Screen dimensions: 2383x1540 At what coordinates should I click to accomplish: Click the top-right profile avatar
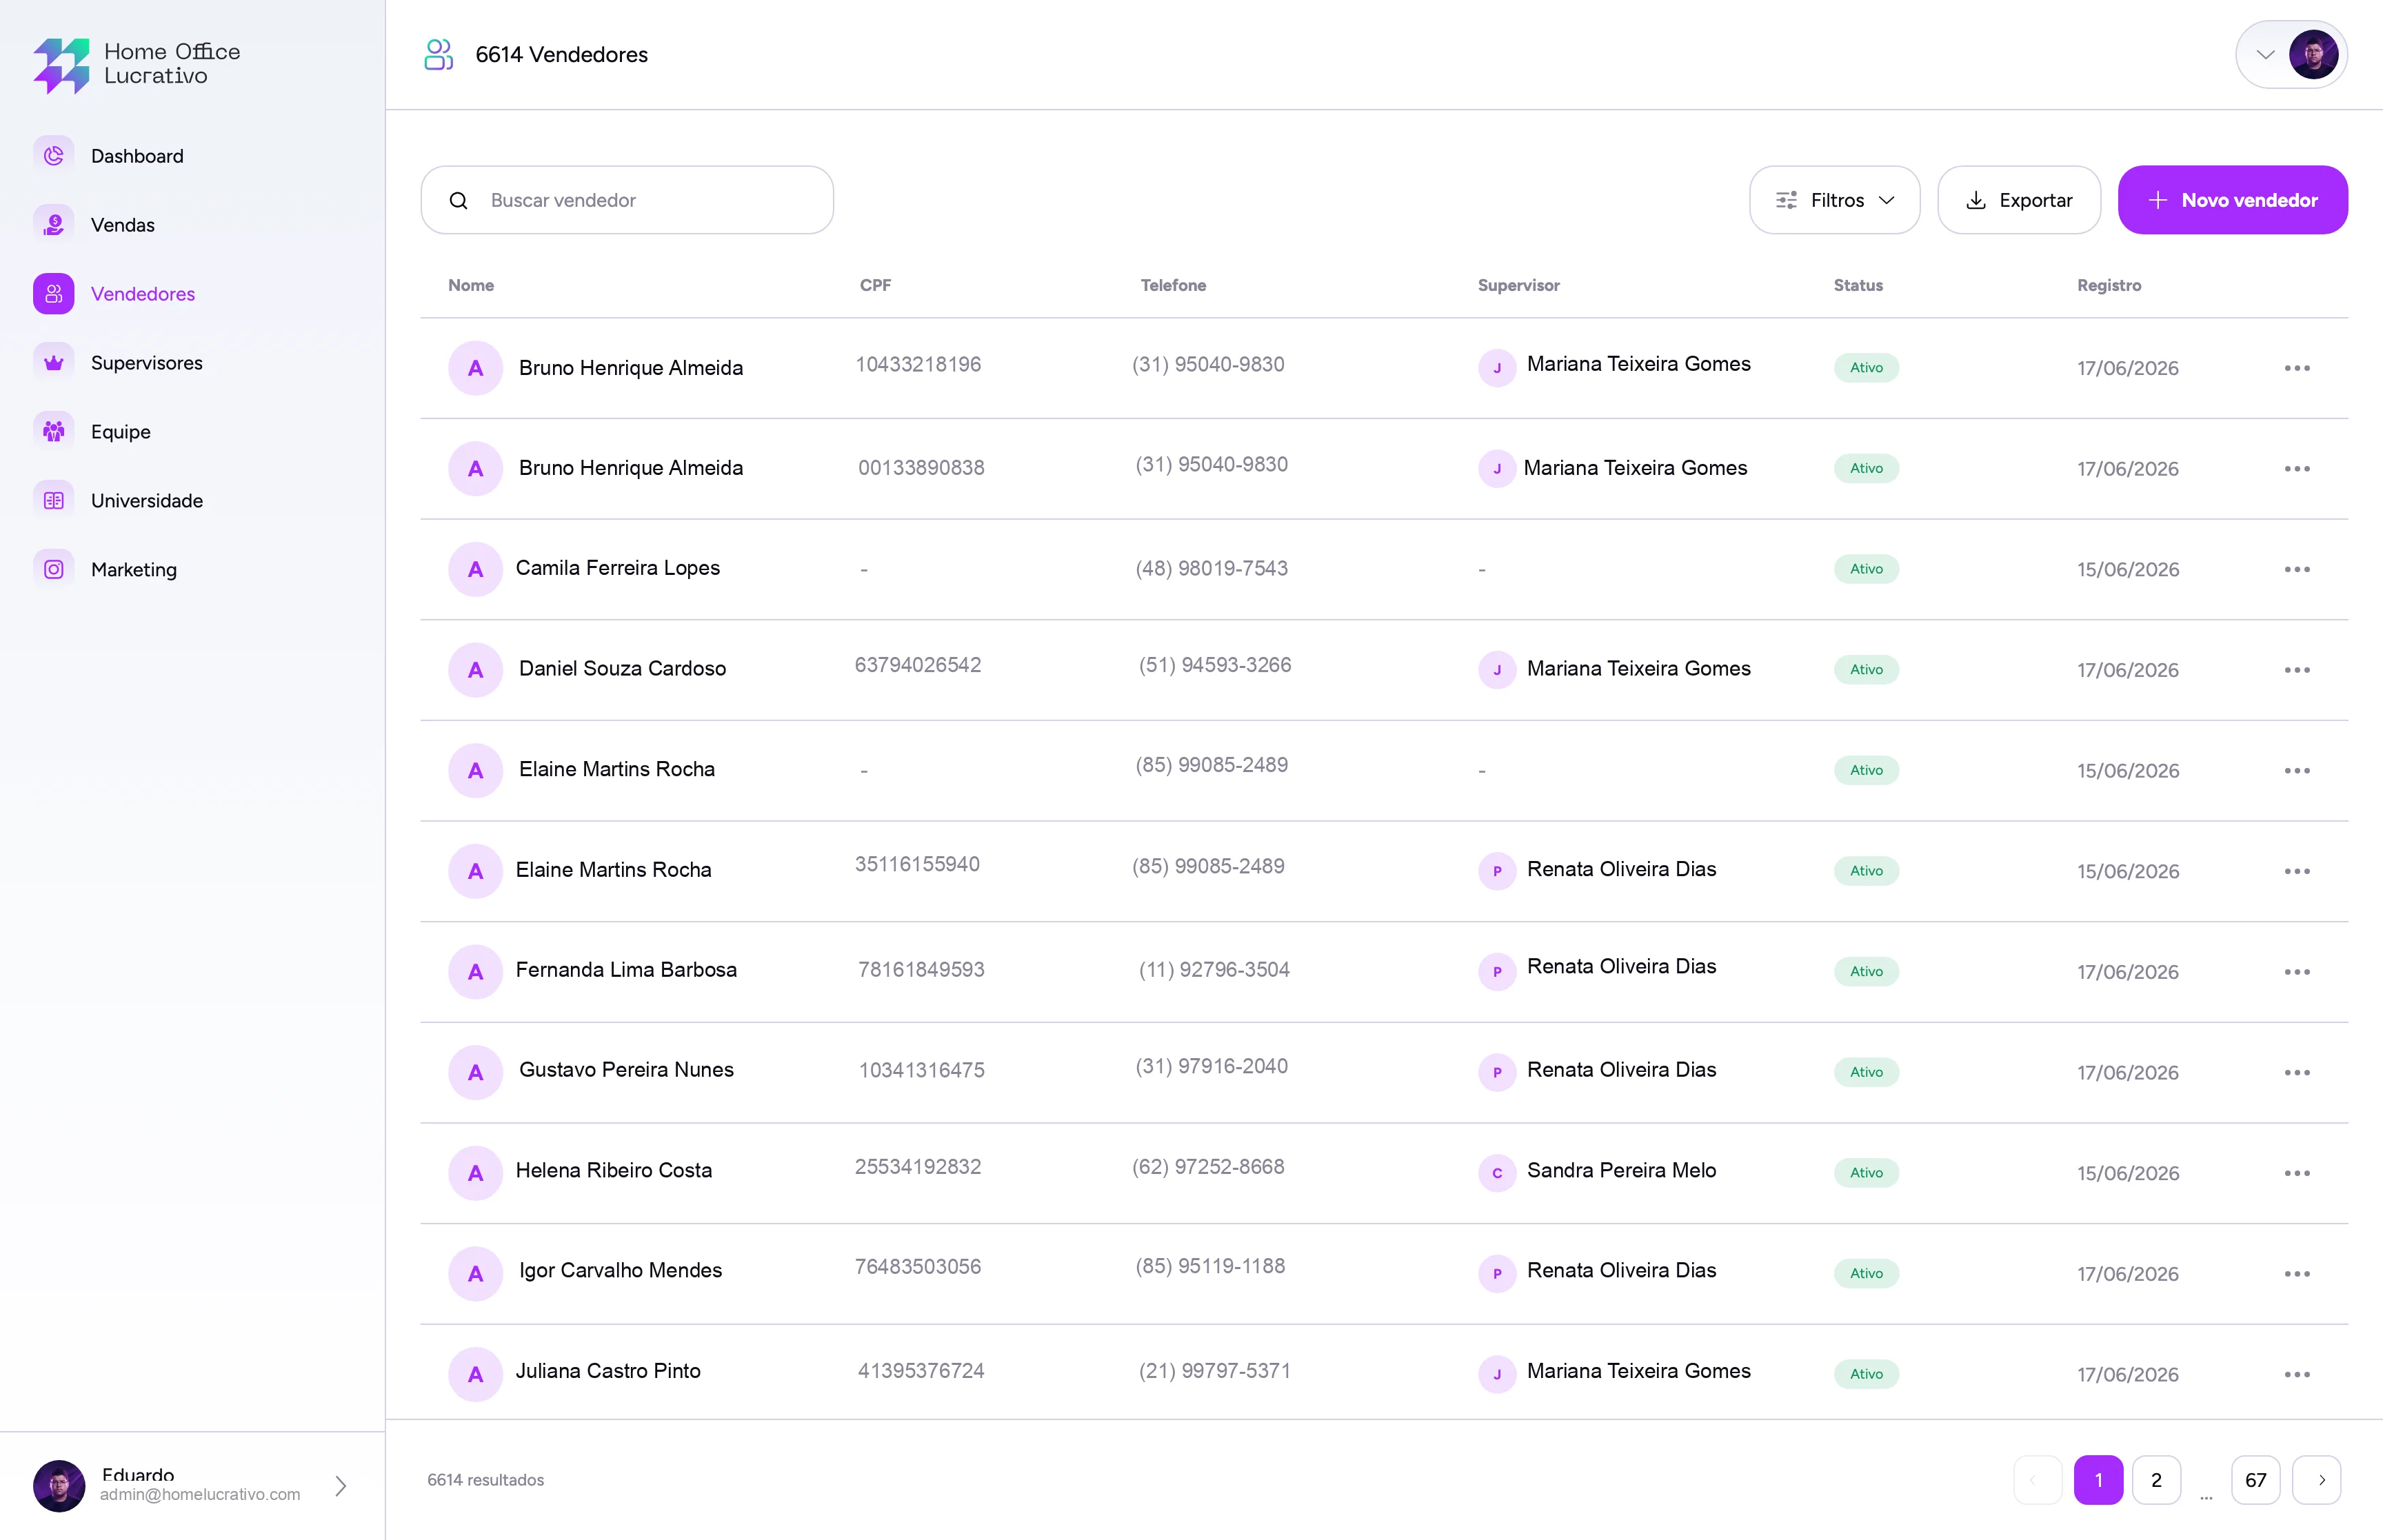[2313, 55]
